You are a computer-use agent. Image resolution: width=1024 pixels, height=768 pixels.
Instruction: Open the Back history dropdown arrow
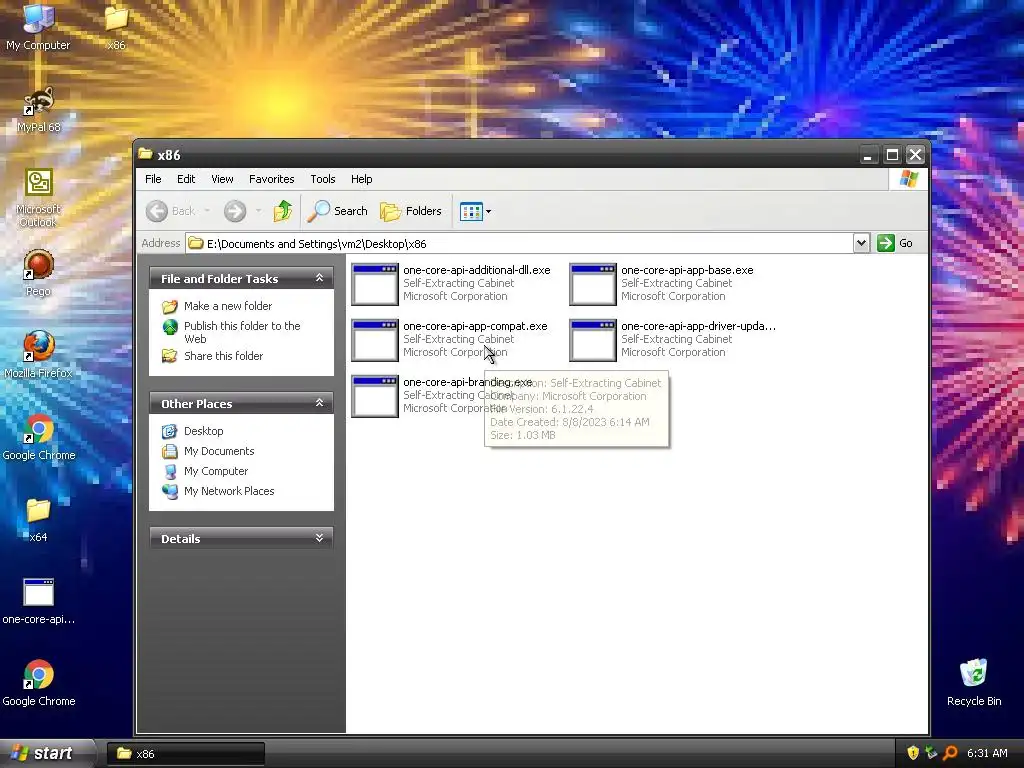pyautogui.click(x=207, y=211)
